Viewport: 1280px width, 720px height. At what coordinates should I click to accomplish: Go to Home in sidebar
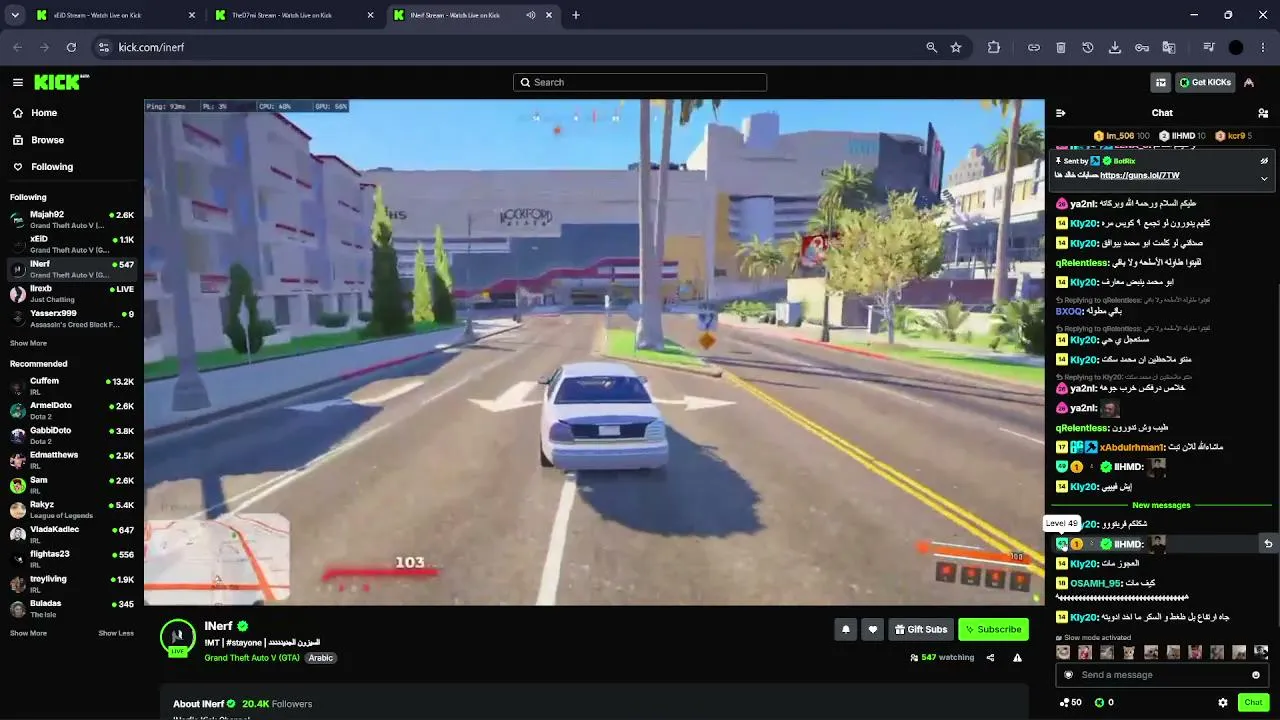43,113
